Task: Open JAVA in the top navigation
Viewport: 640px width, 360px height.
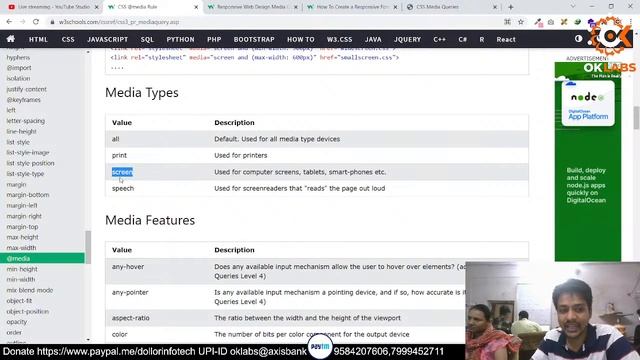Action: [x=373, y=39]
